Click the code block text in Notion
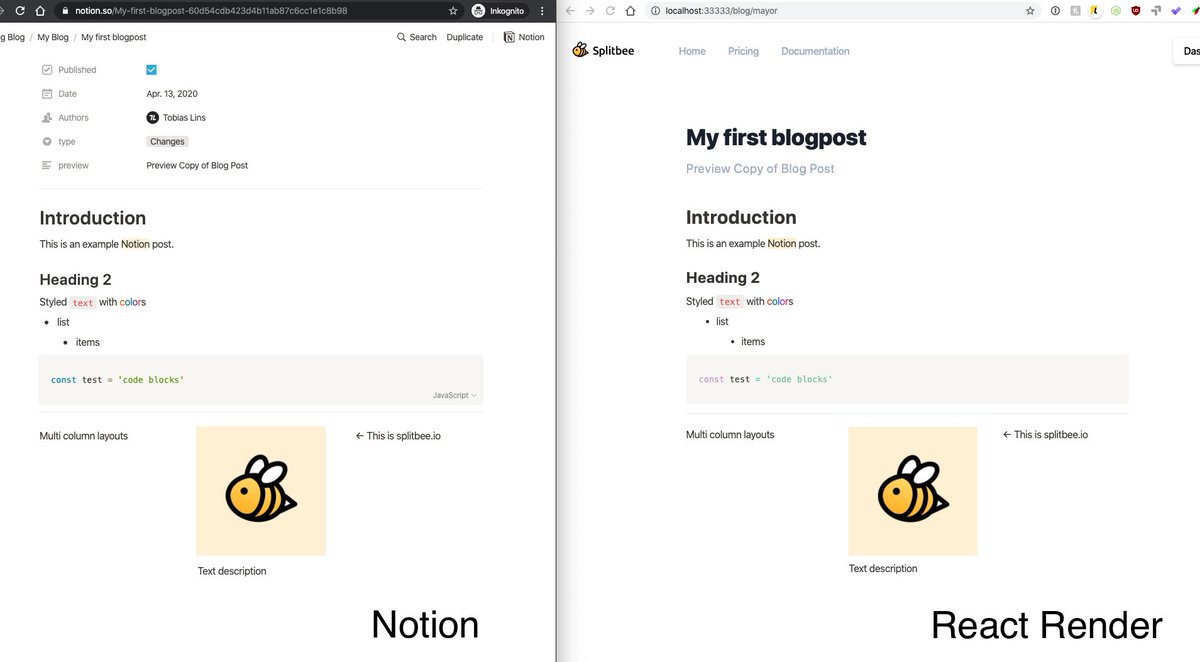The image size is (1200, 662). point(118,380)
